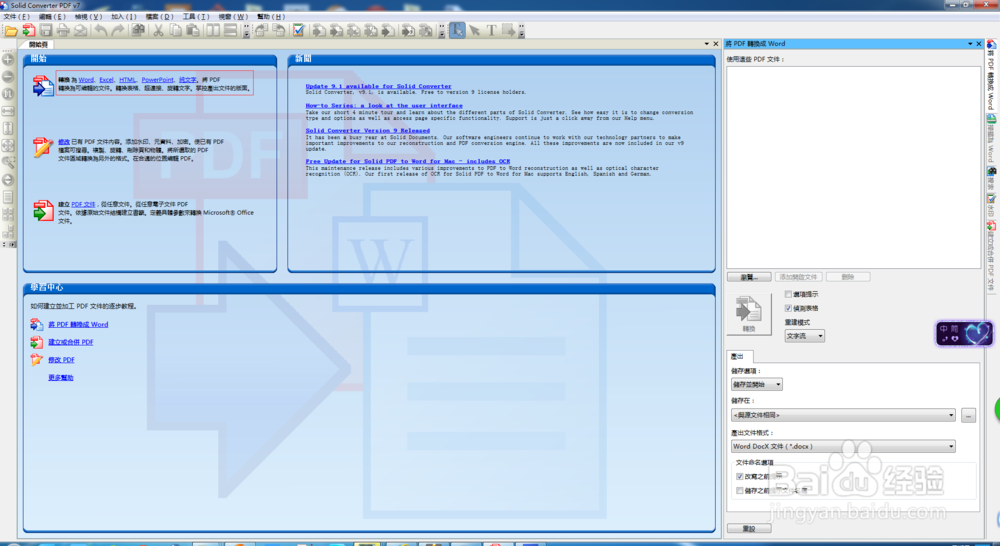Click the Excel link in Start panel
The height and width of the screenshot is (546, 1000).
[107, 80]
